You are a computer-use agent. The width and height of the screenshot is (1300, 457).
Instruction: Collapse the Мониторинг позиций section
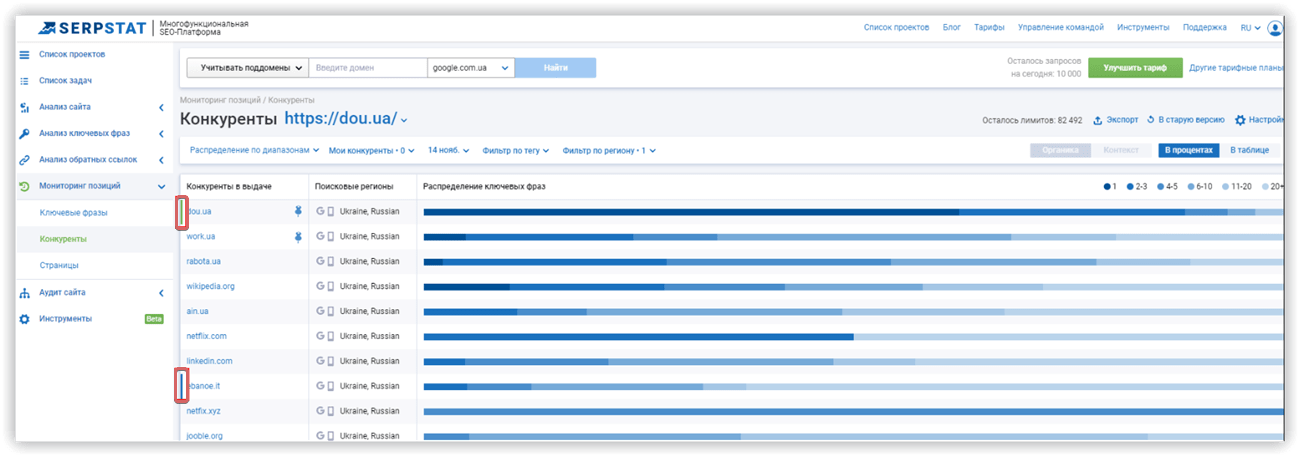click(161, 186)
